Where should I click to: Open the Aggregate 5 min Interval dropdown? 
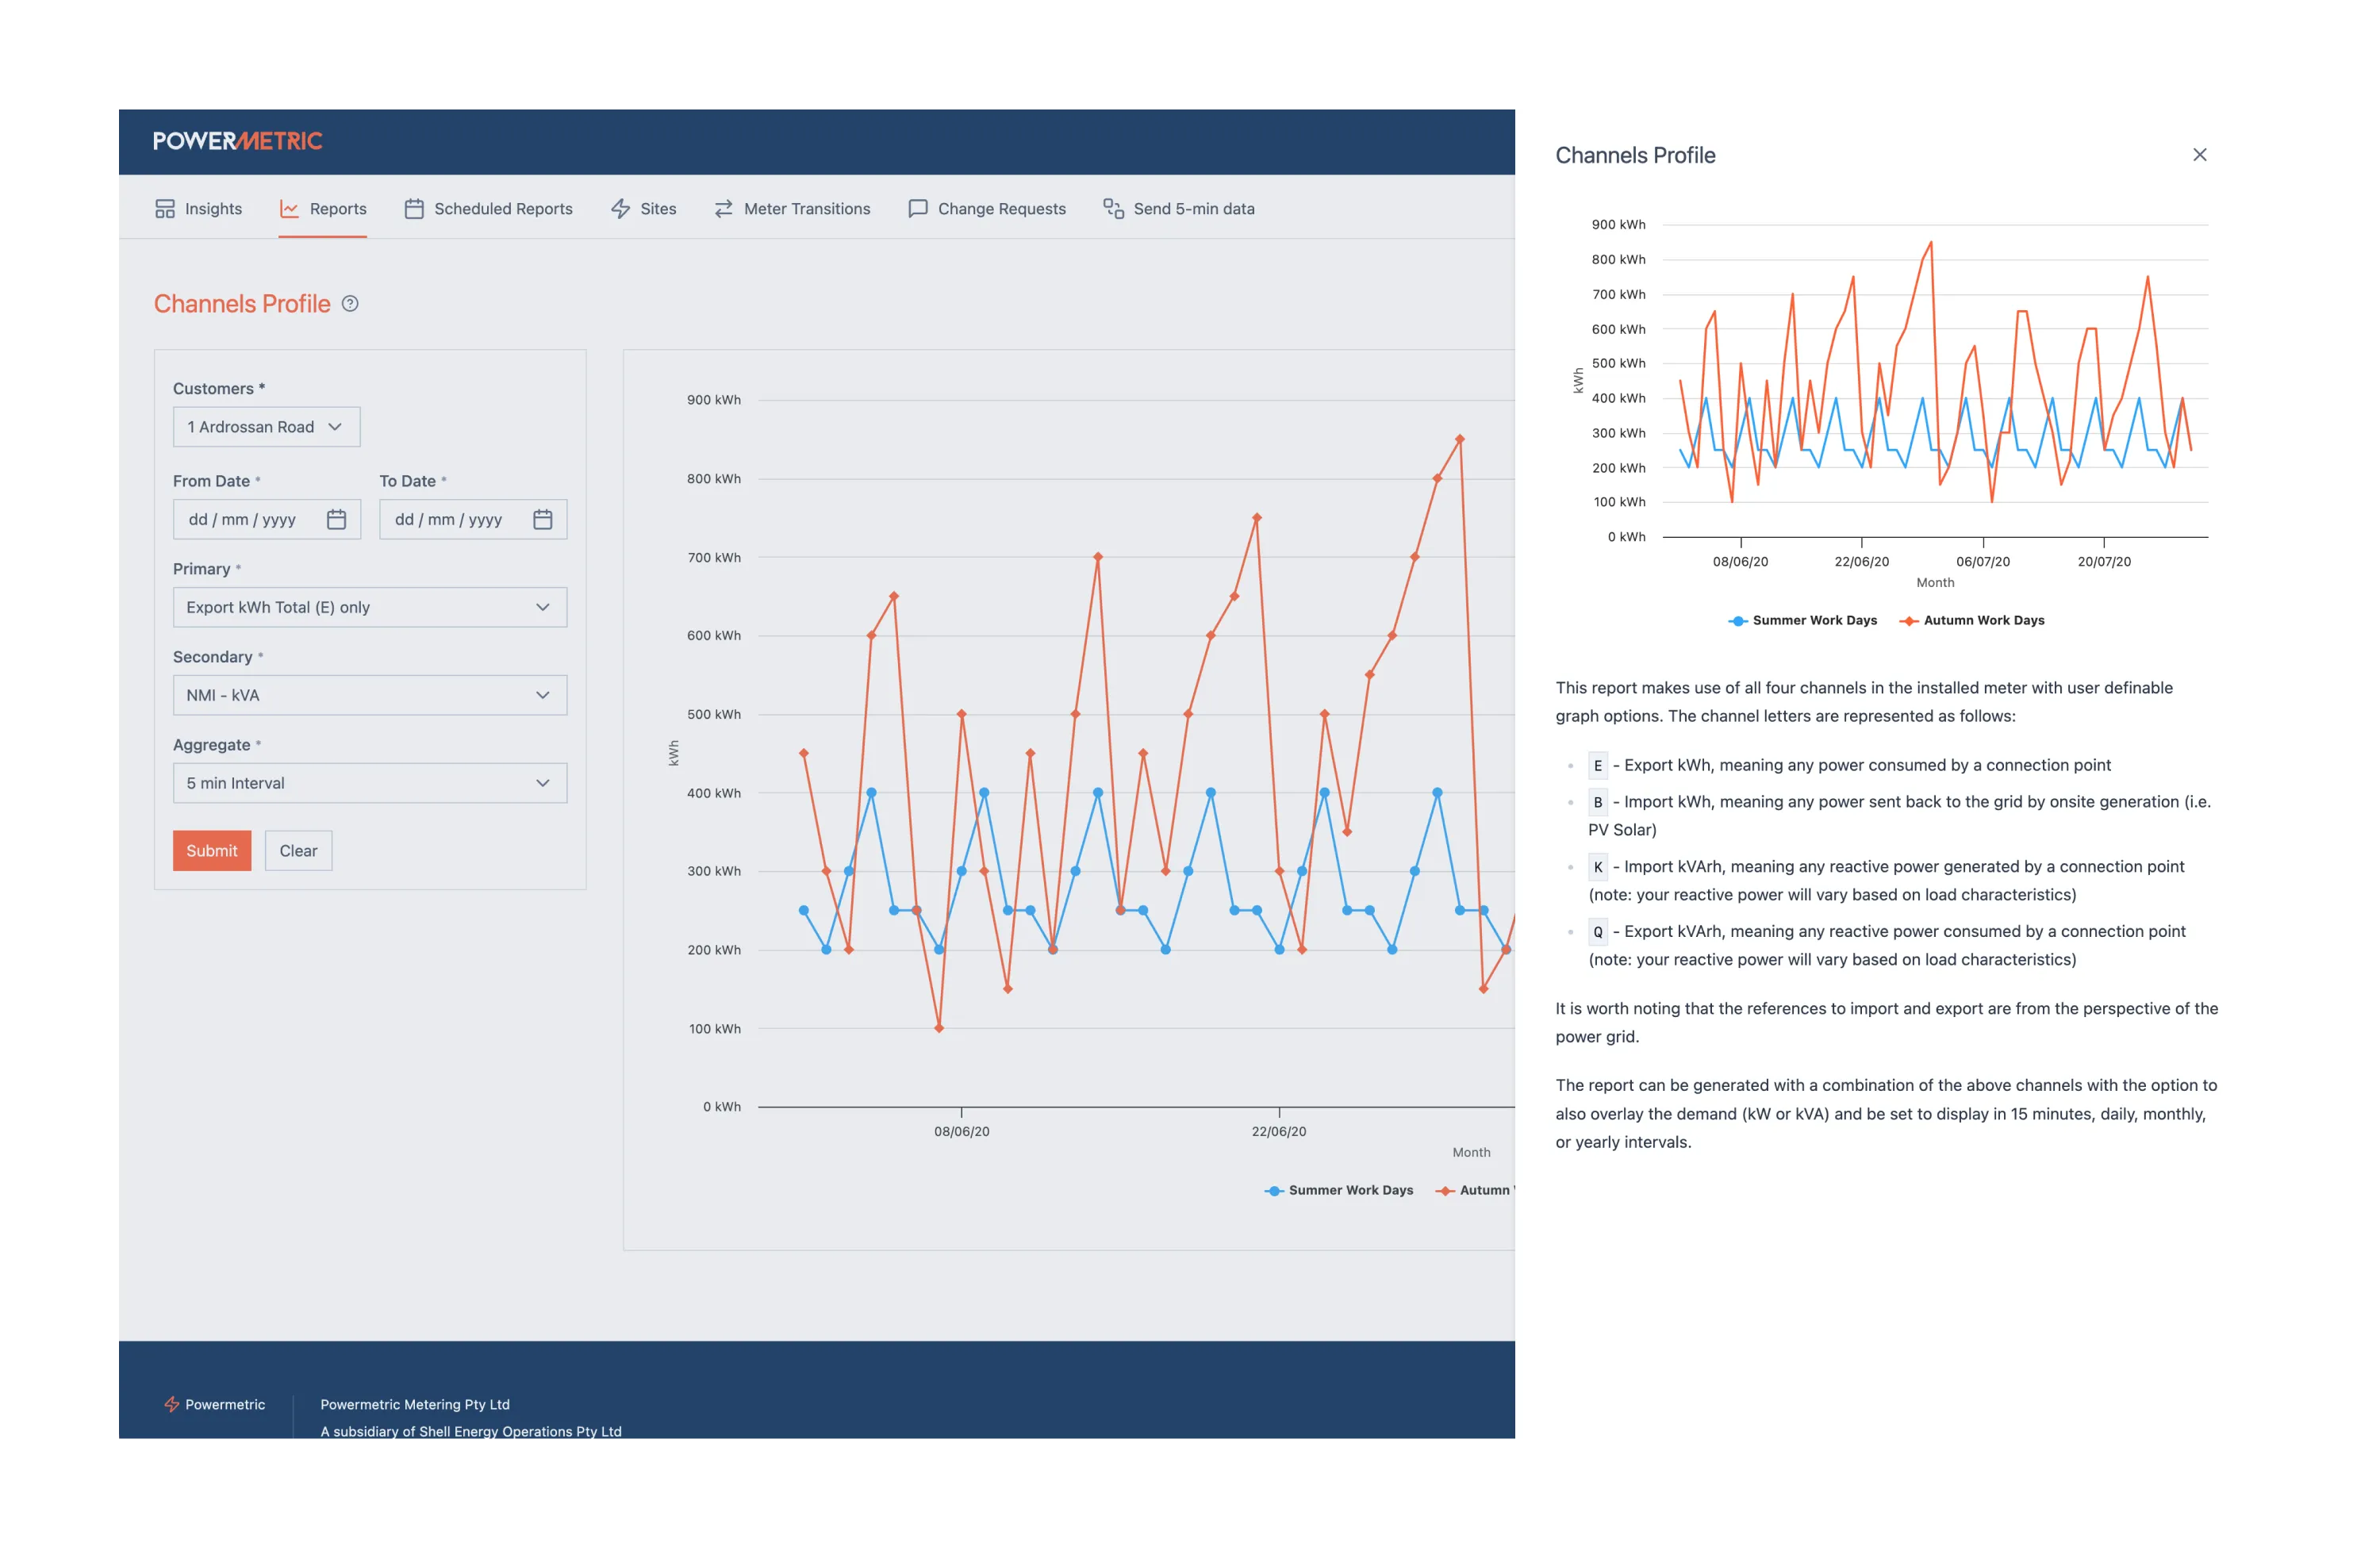click(369, 784)
